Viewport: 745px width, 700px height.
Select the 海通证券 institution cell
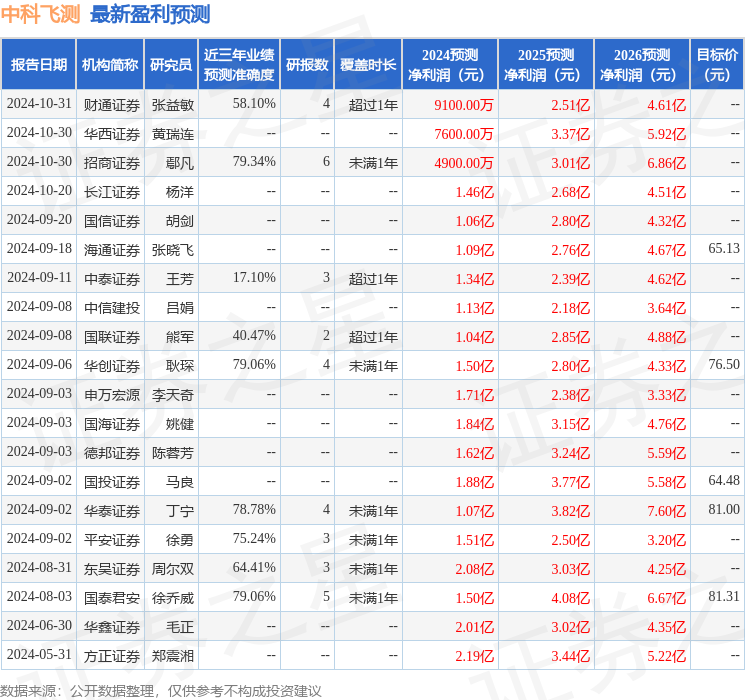[112, 250]
